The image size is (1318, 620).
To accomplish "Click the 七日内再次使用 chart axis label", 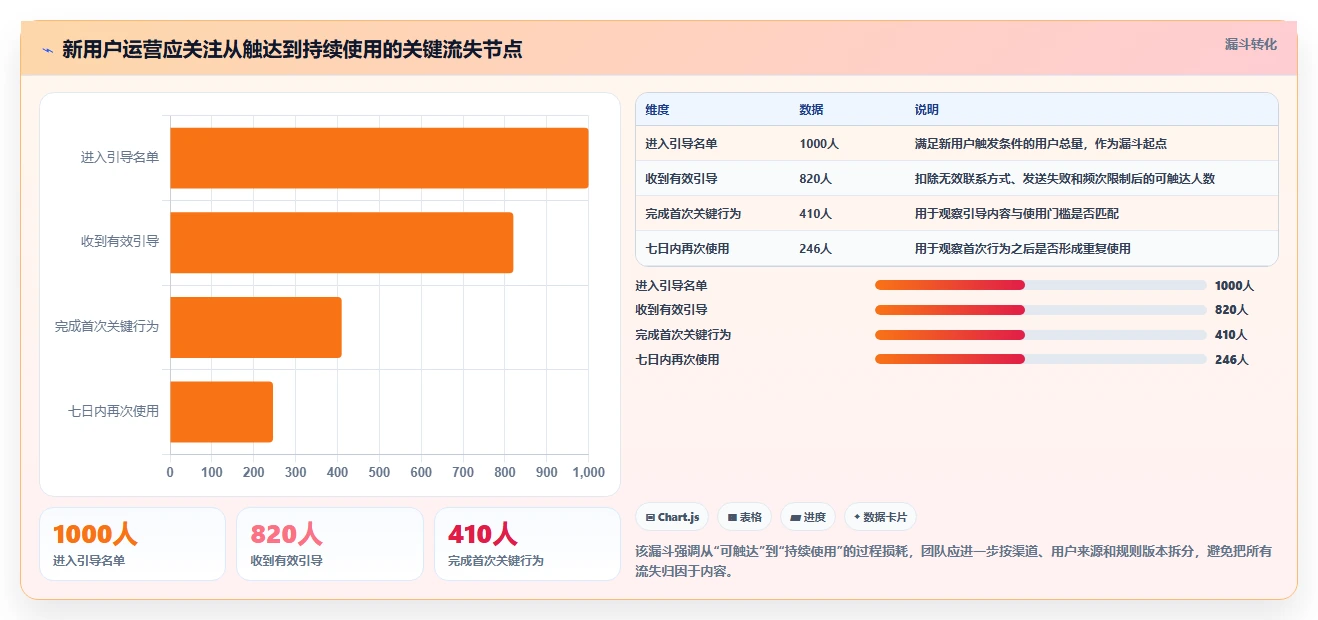I will (113, 411).
